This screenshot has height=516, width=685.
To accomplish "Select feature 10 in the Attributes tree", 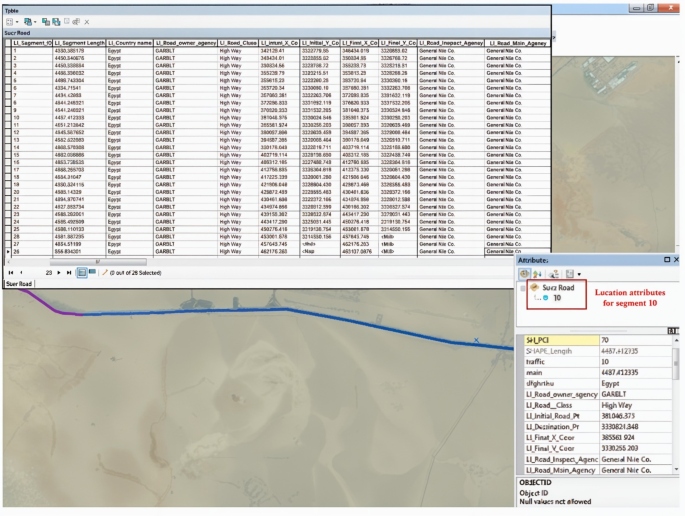I will [557, 297].
